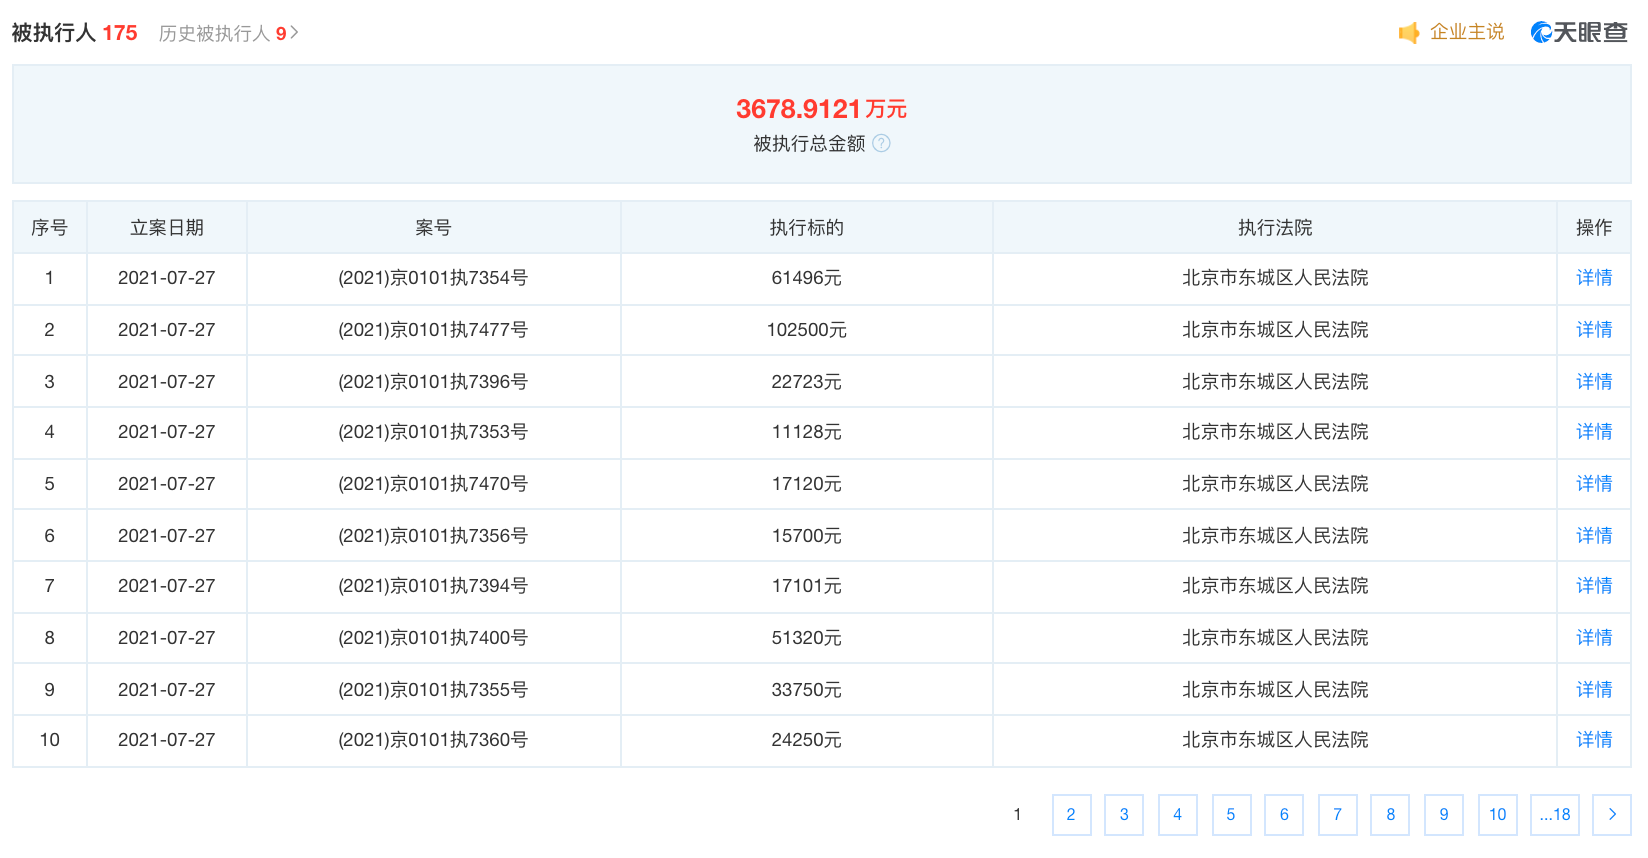Jump to page 2 of results
Screen dimensions: 1648x858
click(1071, 814)
